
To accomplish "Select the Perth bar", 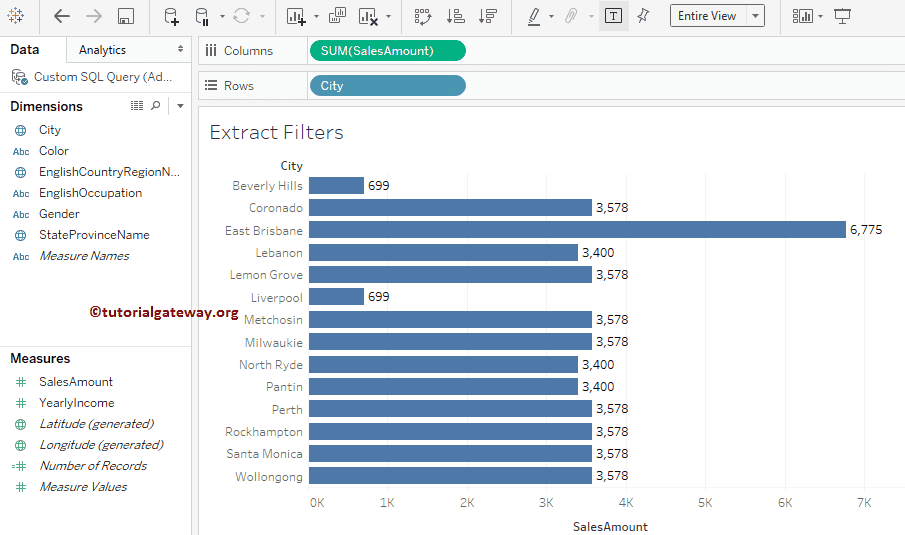I will pyautogui.click(x=450, y=409).
